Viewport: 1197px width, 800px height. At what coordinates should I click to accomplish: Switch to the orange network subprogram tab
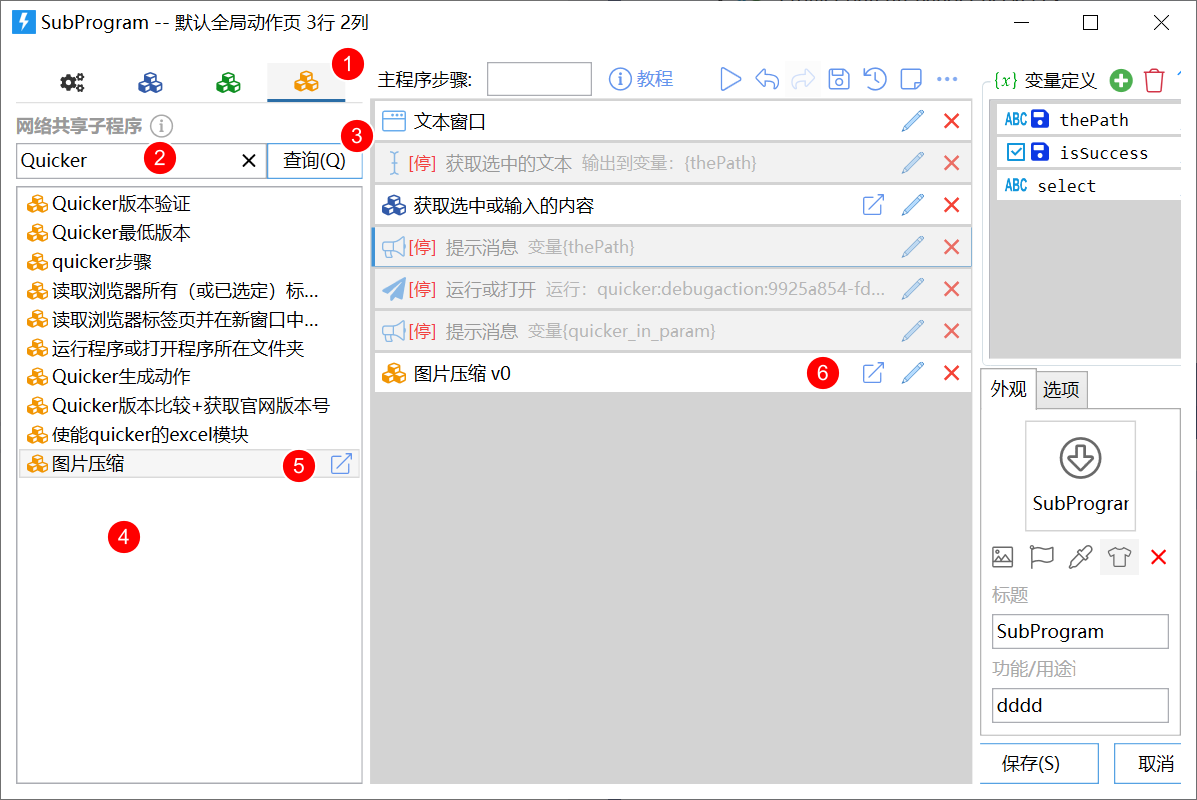[306, 82]
